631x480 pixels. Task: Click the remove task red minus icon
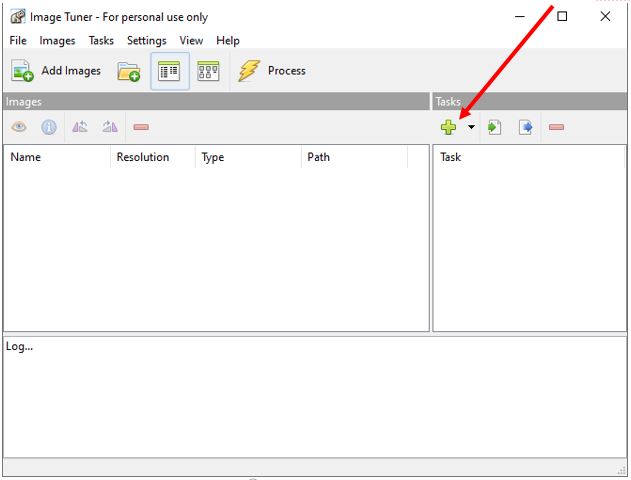pos(556,127)
